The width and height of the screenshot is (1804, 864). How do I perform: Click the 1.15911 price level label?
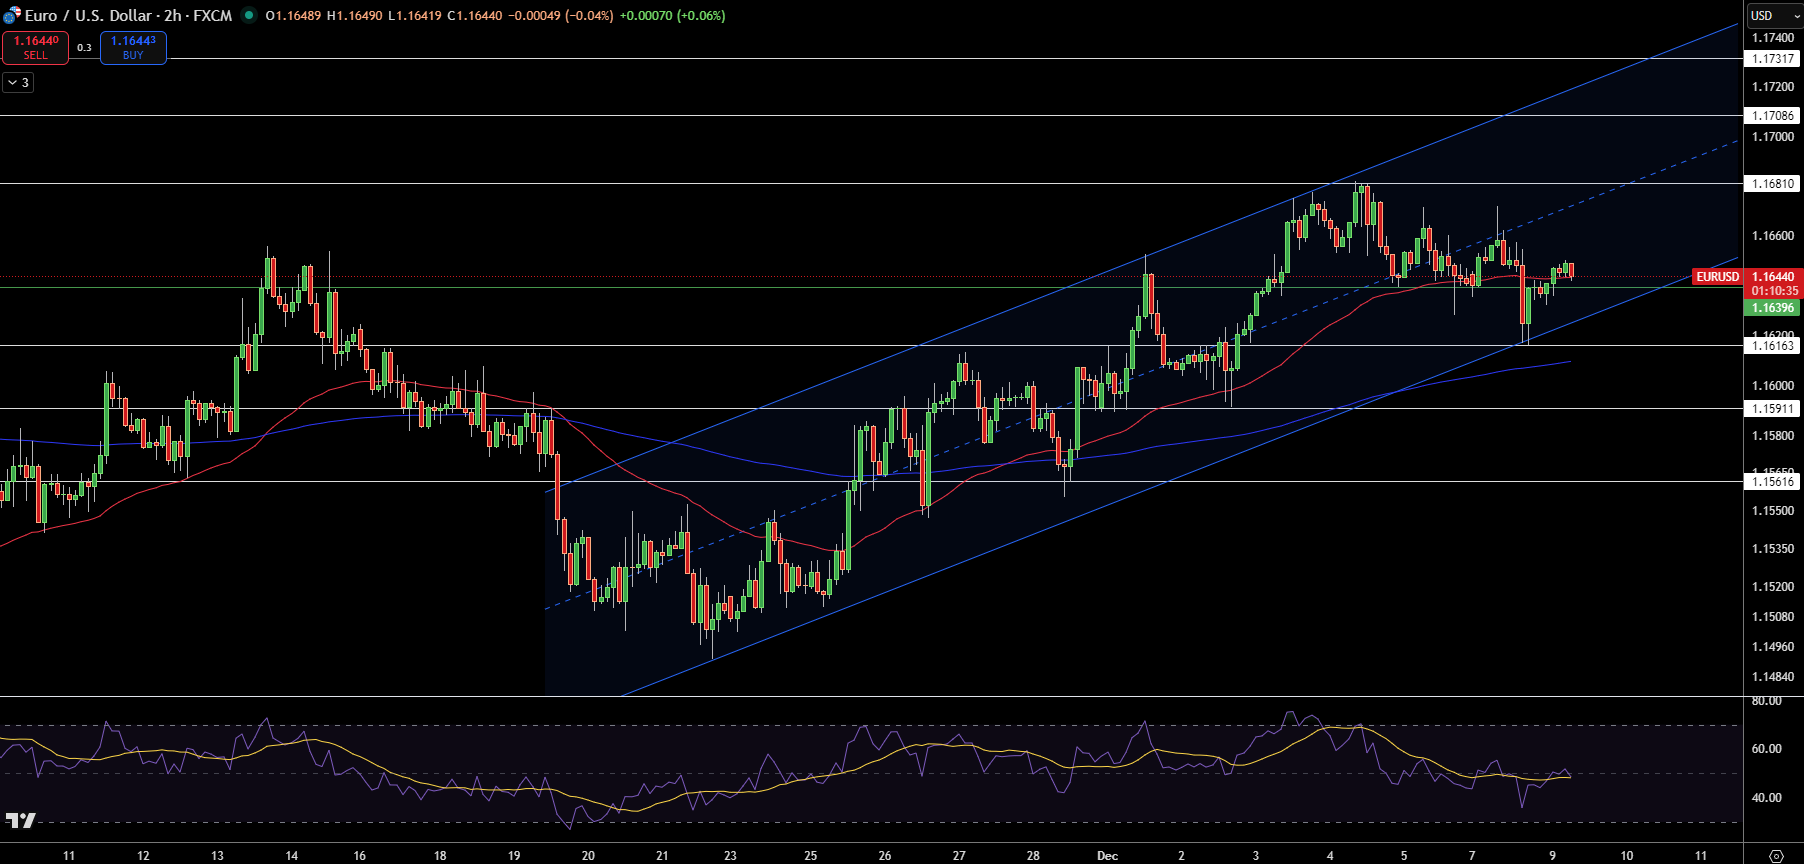tap(1774, 409)
